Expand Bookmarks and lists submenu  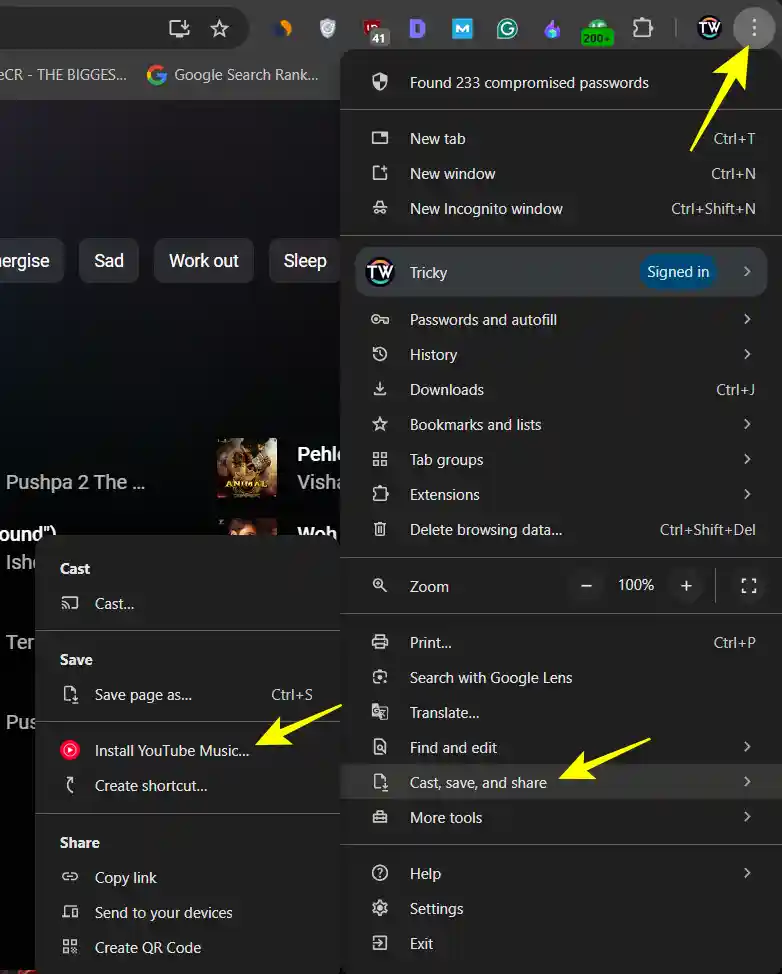[x=561, y=424]
